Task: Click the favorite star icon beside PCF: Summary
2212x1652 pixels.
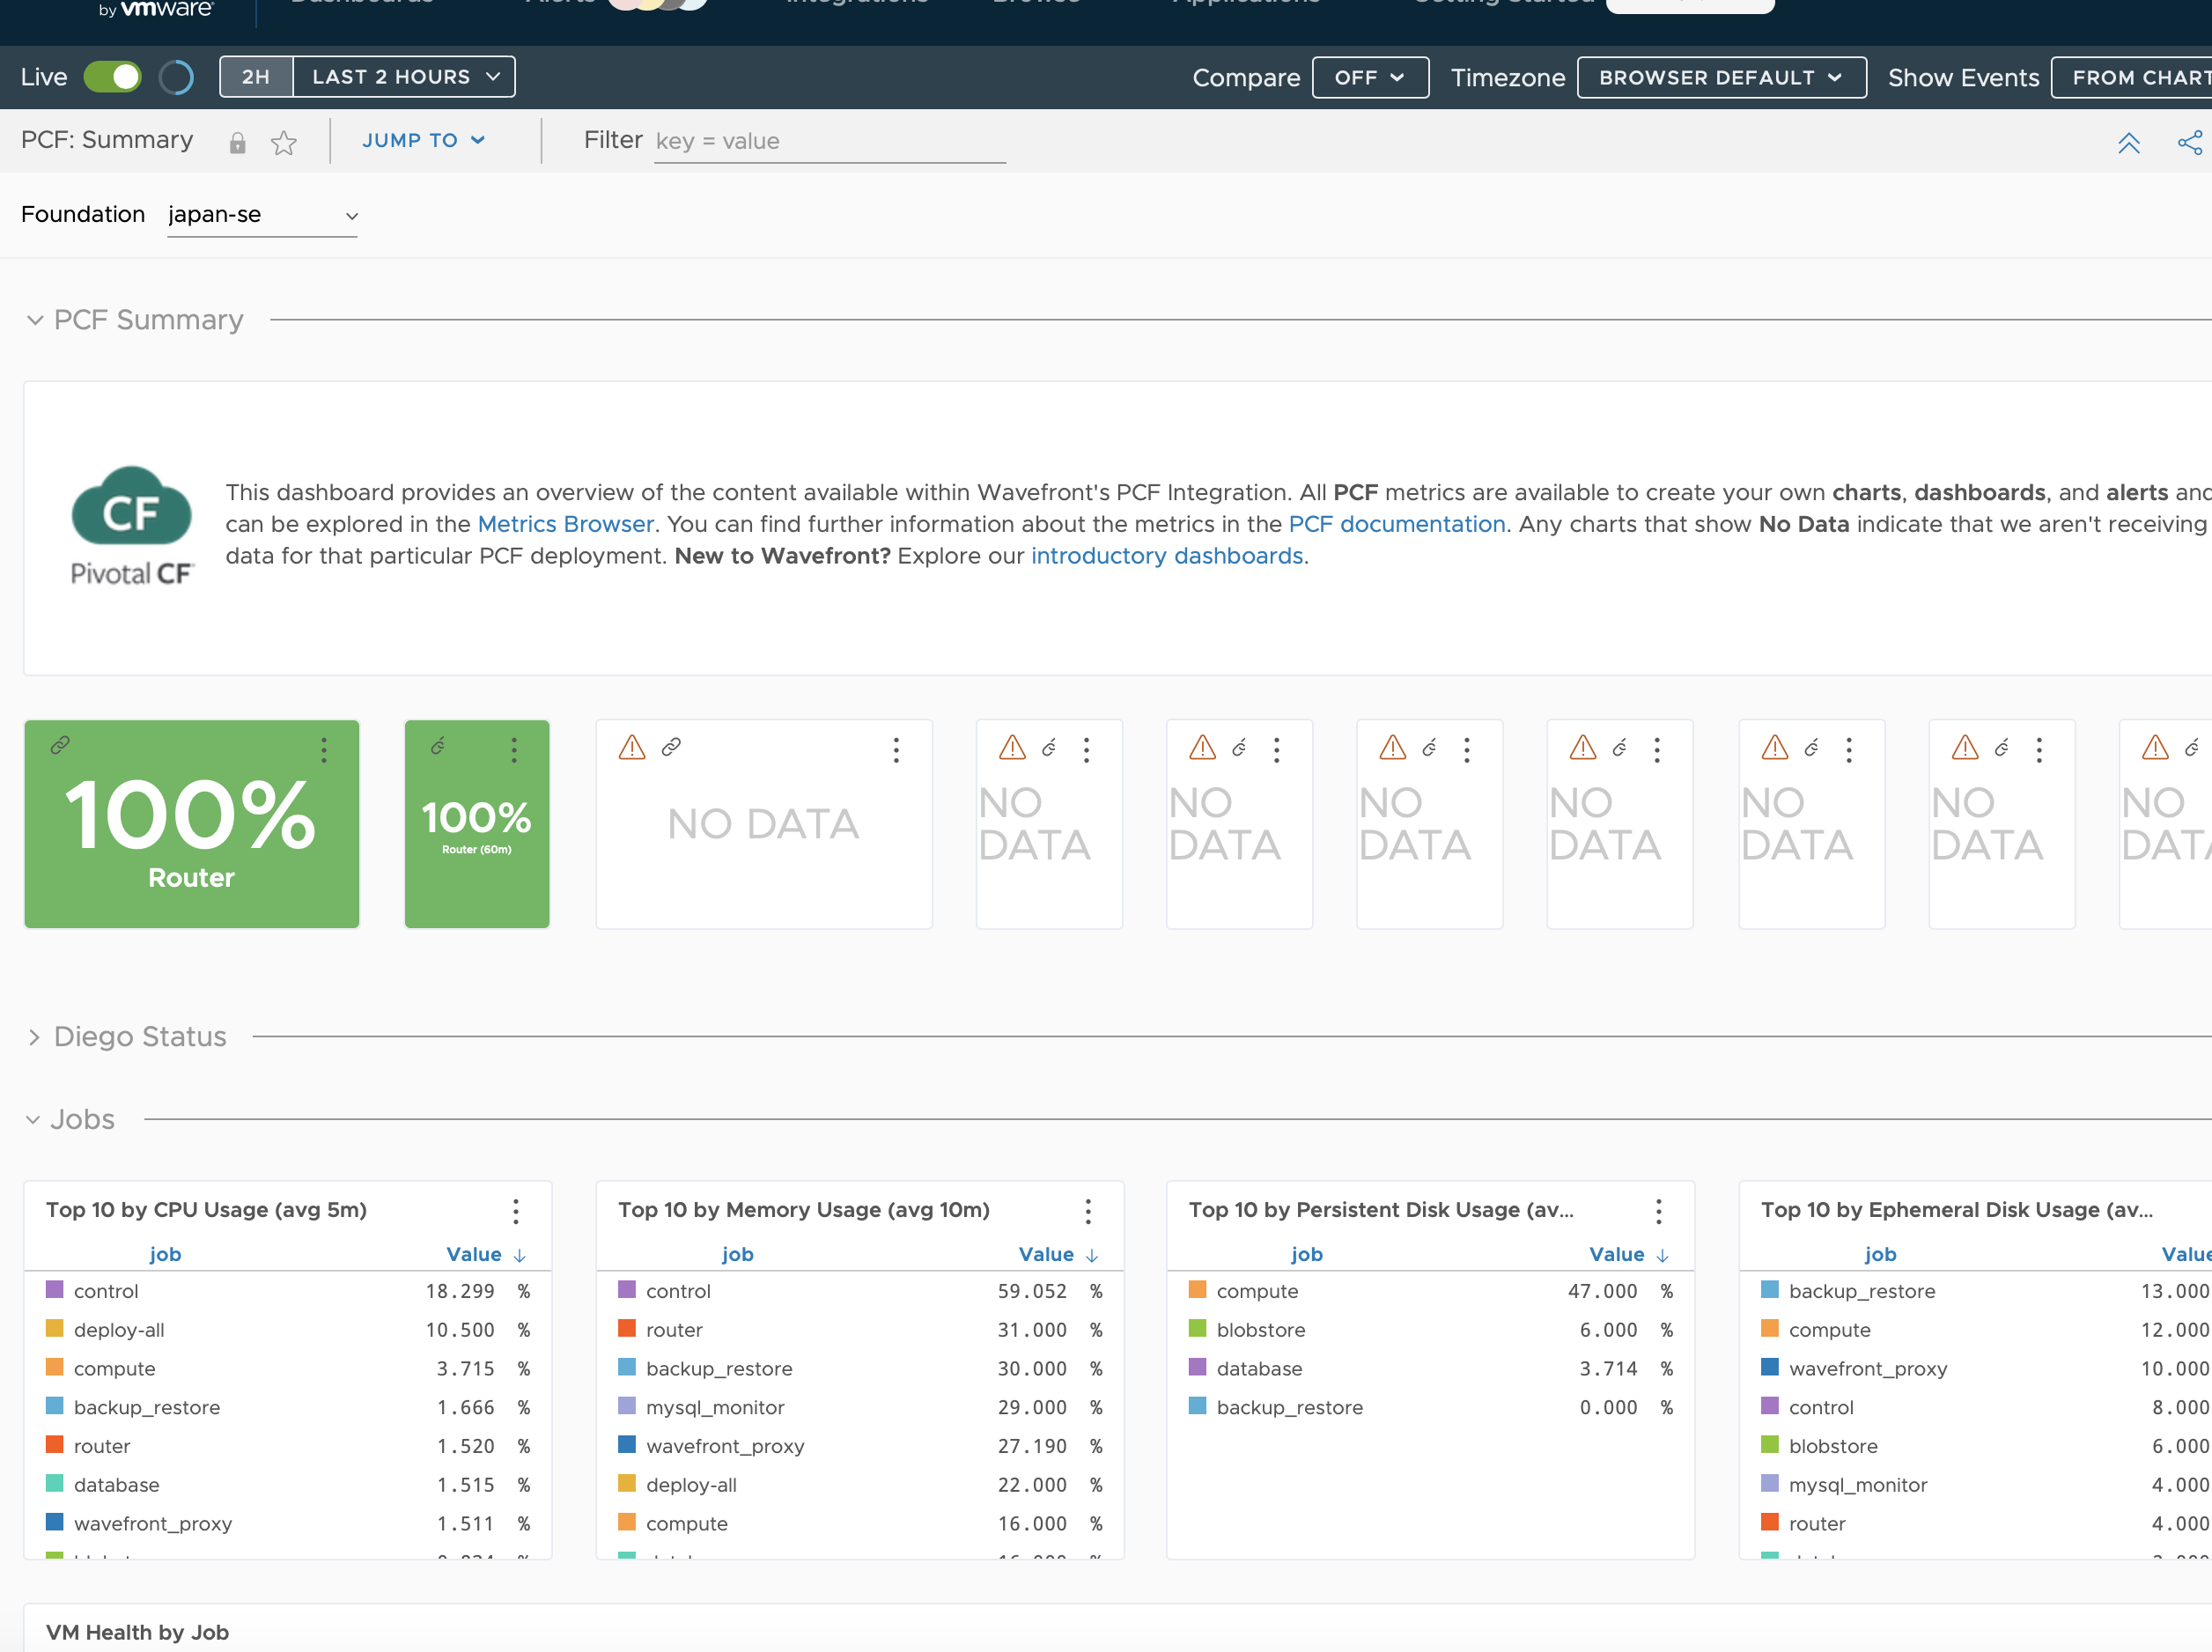Action: (x=284, y=142)
